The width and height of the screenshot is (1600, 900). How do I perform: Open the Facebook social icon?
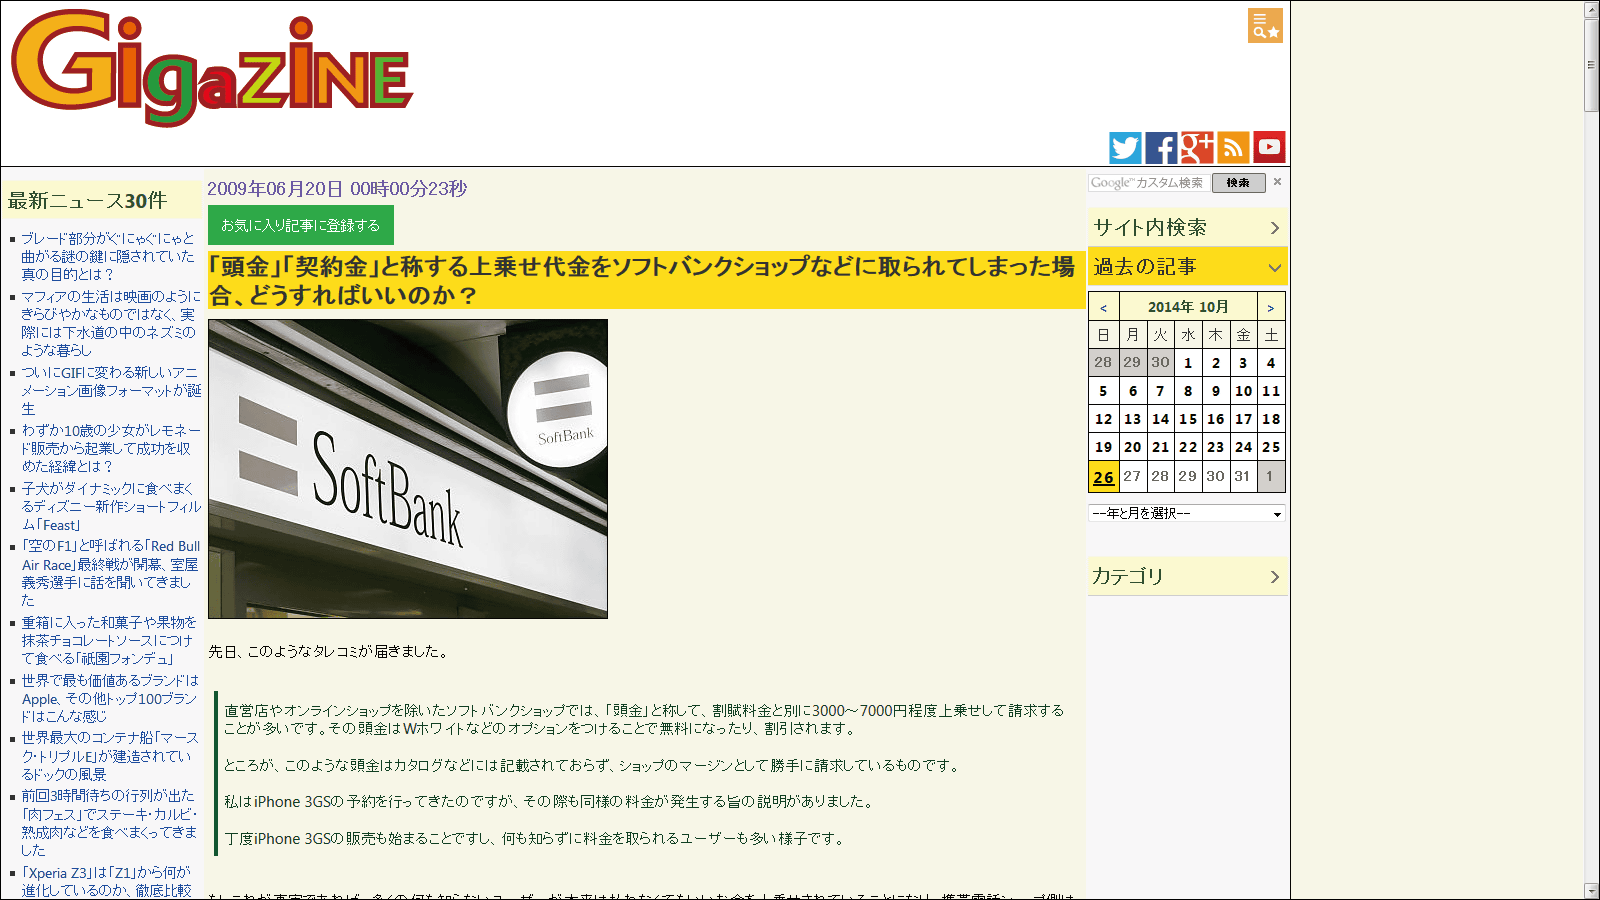pyautogui.click(x=1161, y=148)
